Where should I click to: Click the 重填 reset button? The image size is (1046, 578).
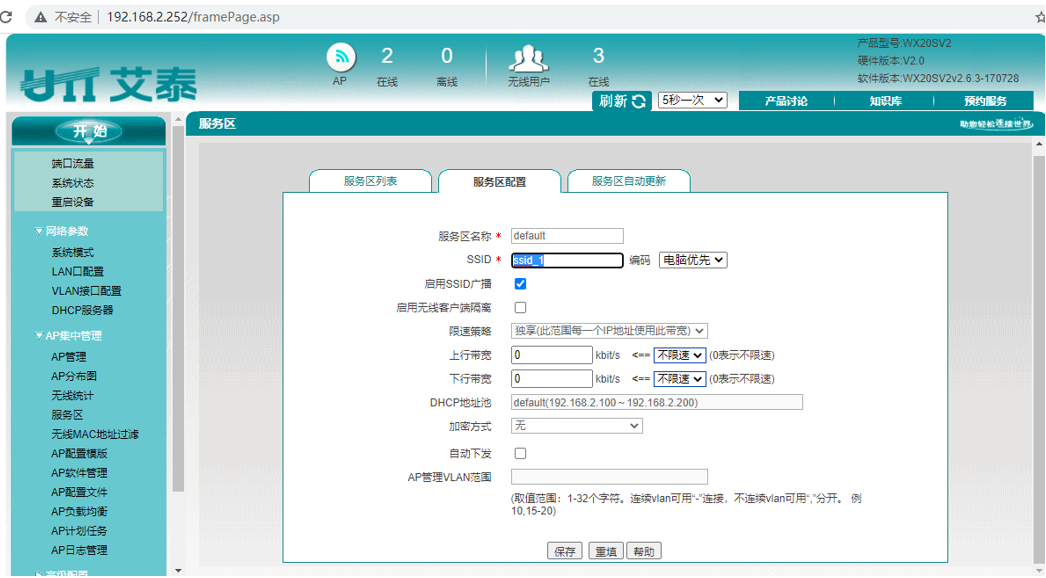click(605, 551)
